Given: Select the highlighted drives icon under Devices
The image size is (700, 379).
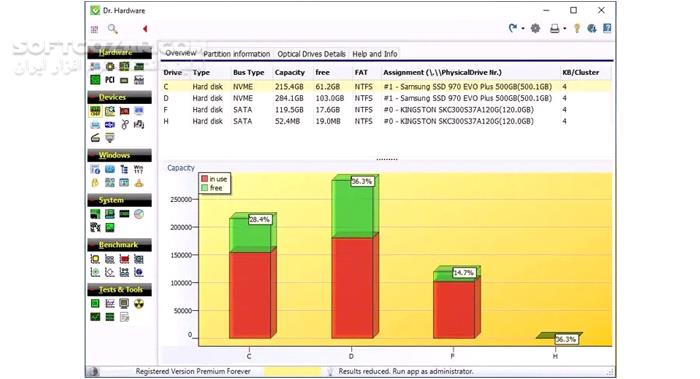Looking at the screenshot, I should [x=95, y=111].
